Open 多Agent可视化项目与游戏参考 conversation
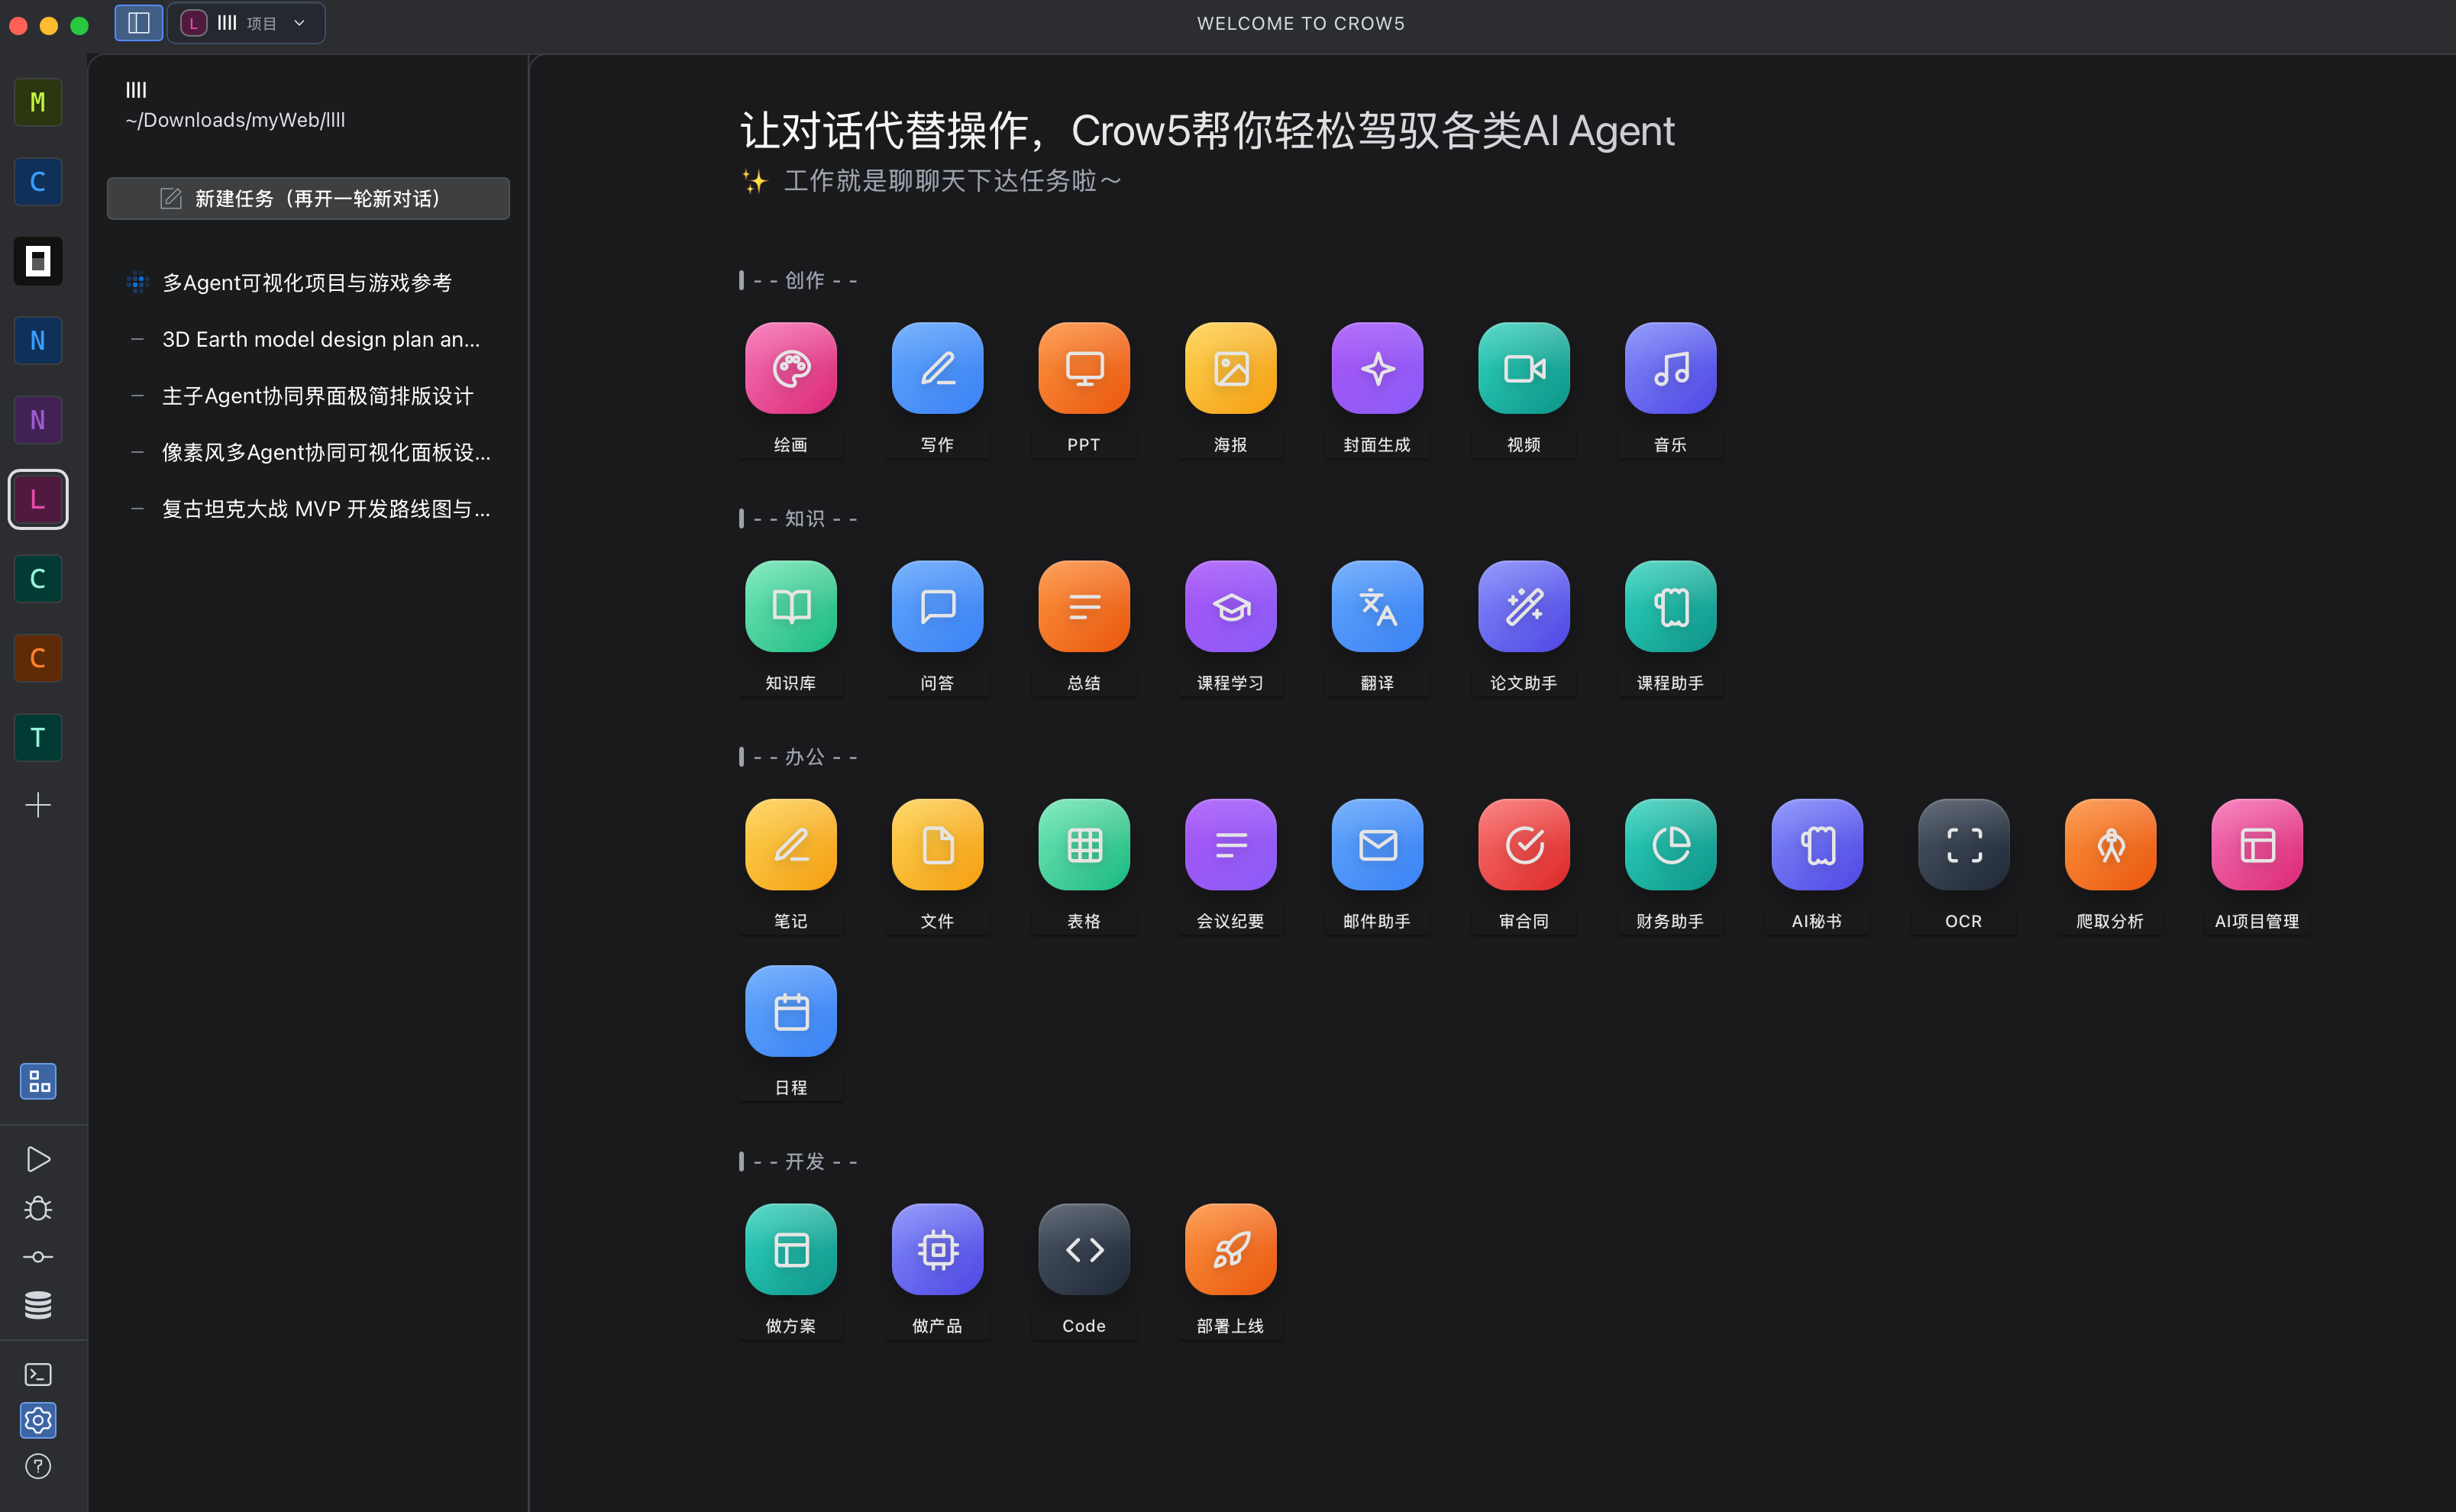Viewport: 2456px width, 1512px height. (x=308, y=283)
